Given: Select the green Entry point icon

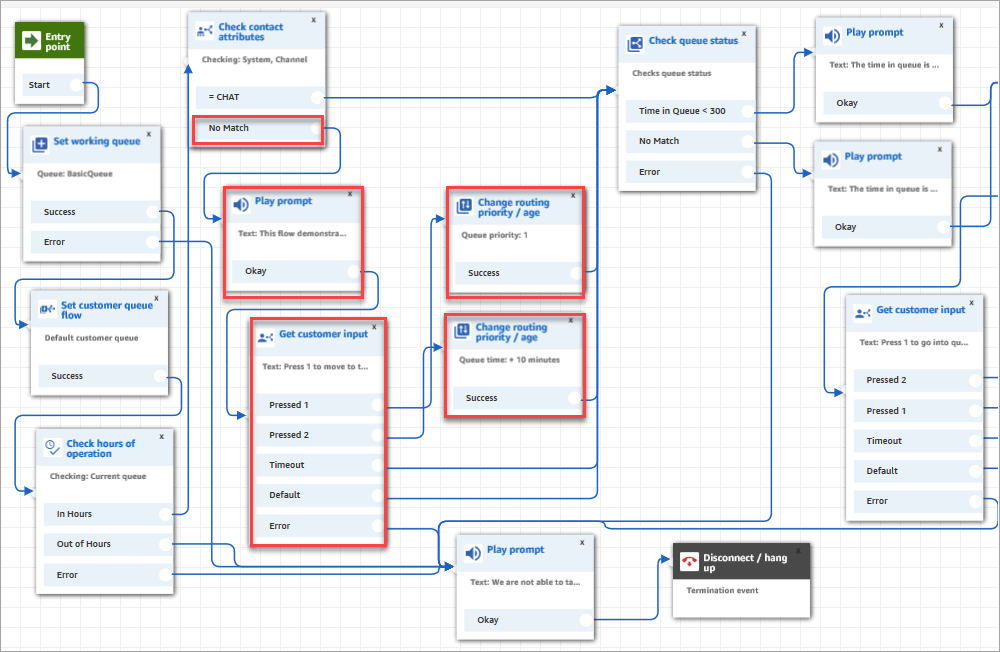Looking at the screenshot, I should [x=32, y=38].
